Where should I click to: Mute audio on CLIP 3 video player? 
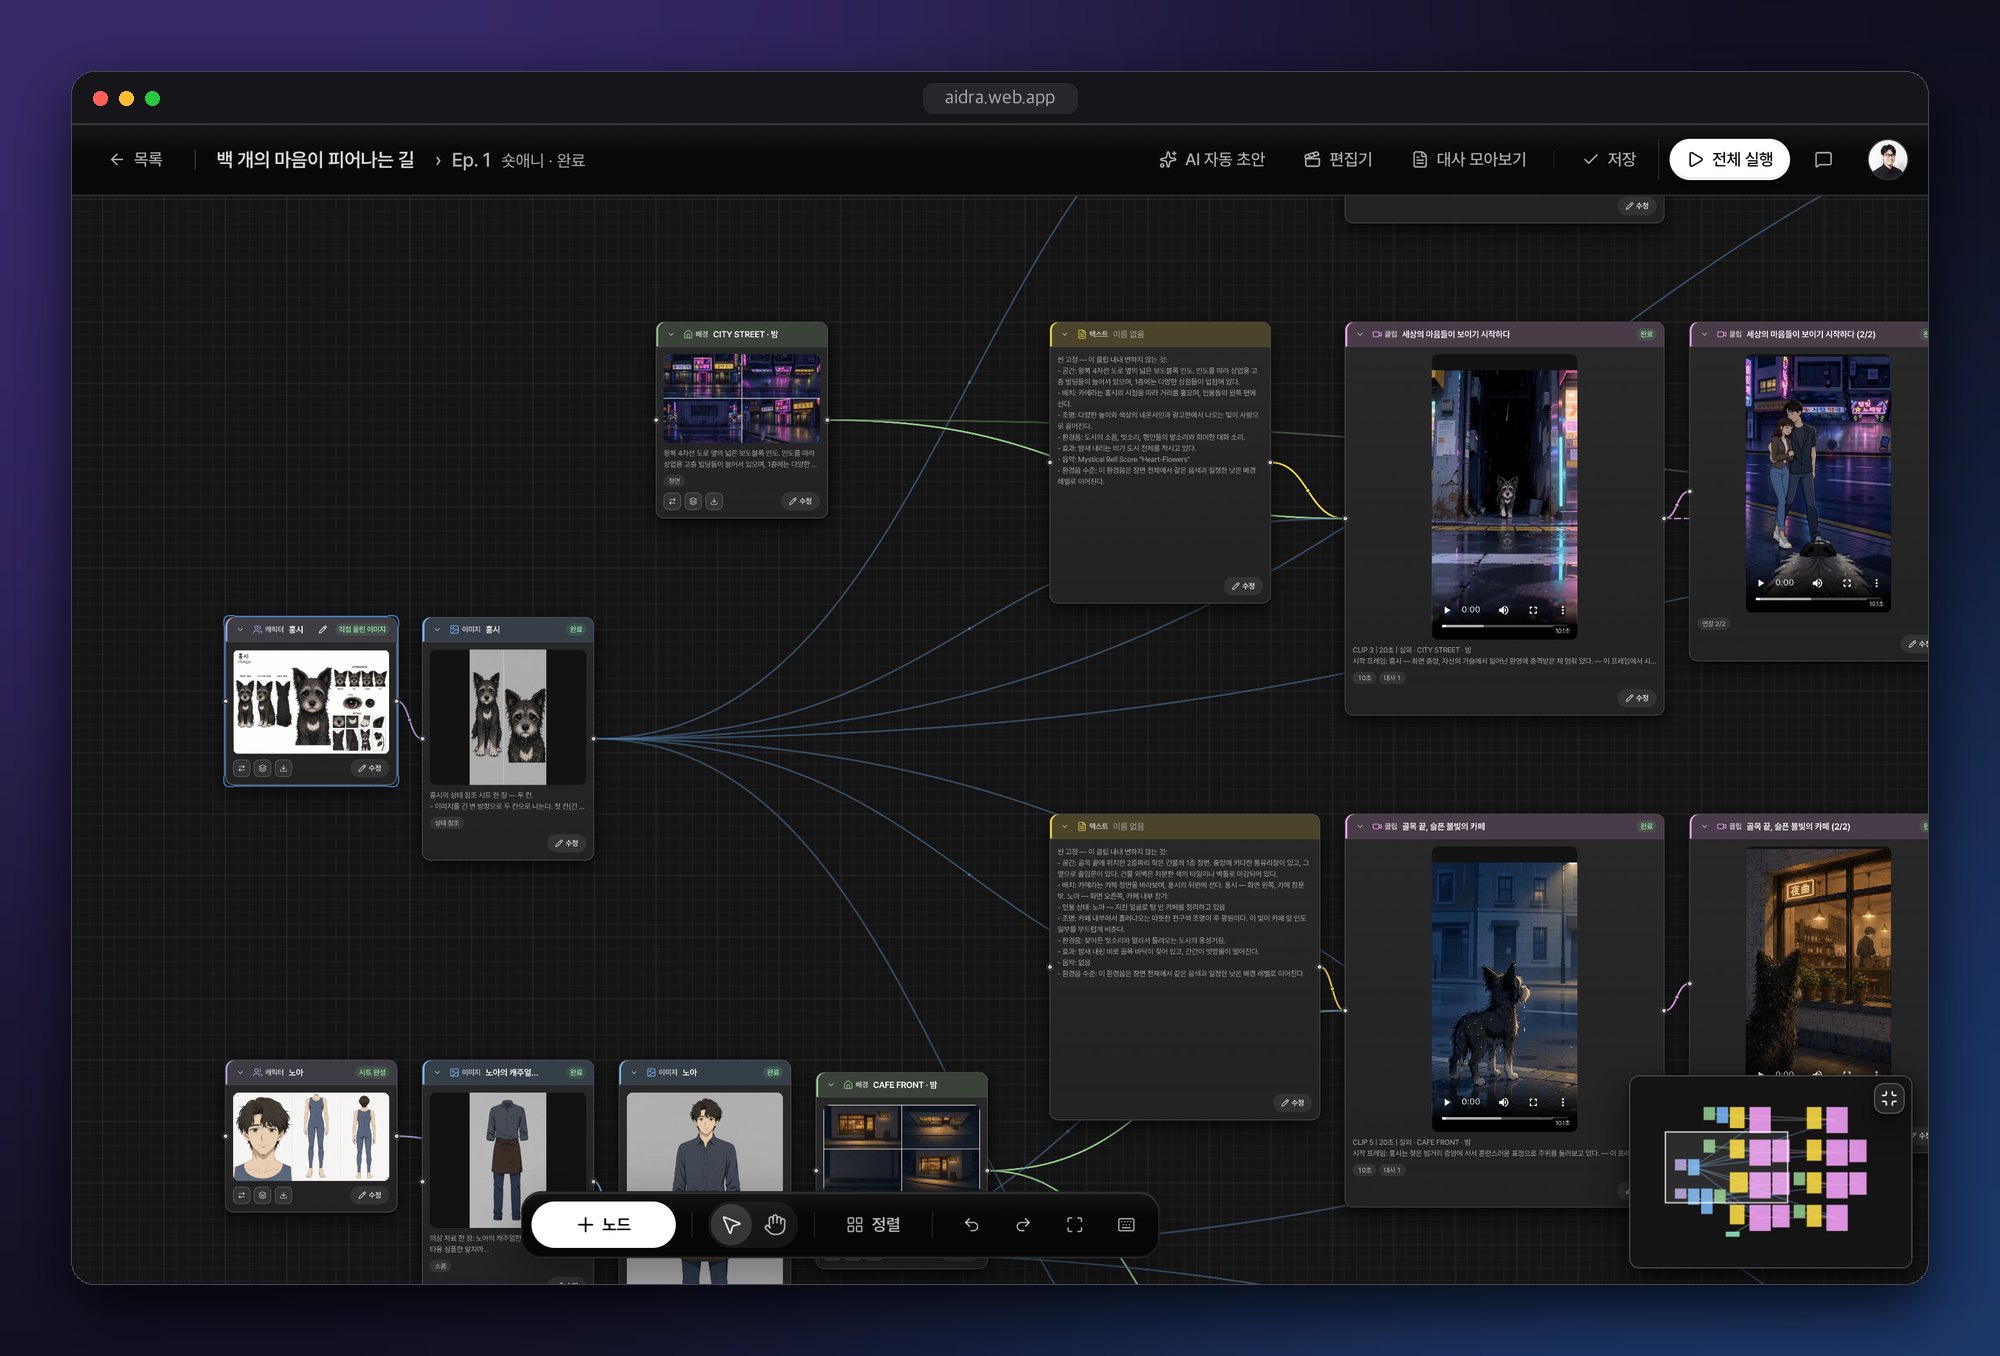(x=1503, y=610)
